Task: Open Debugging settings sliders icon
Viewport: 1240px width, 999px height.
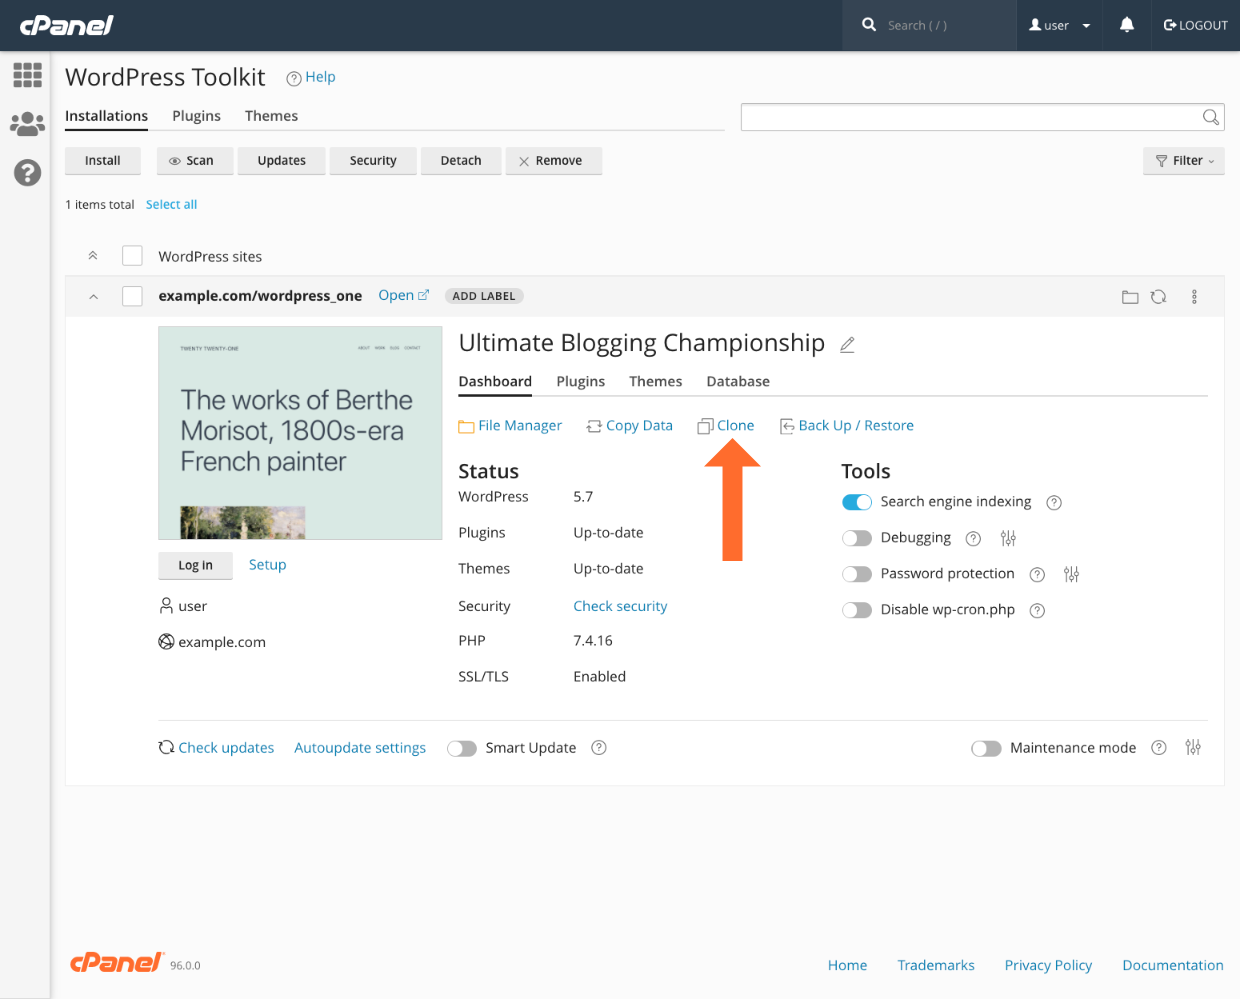Action: [x=1008, y=538]
